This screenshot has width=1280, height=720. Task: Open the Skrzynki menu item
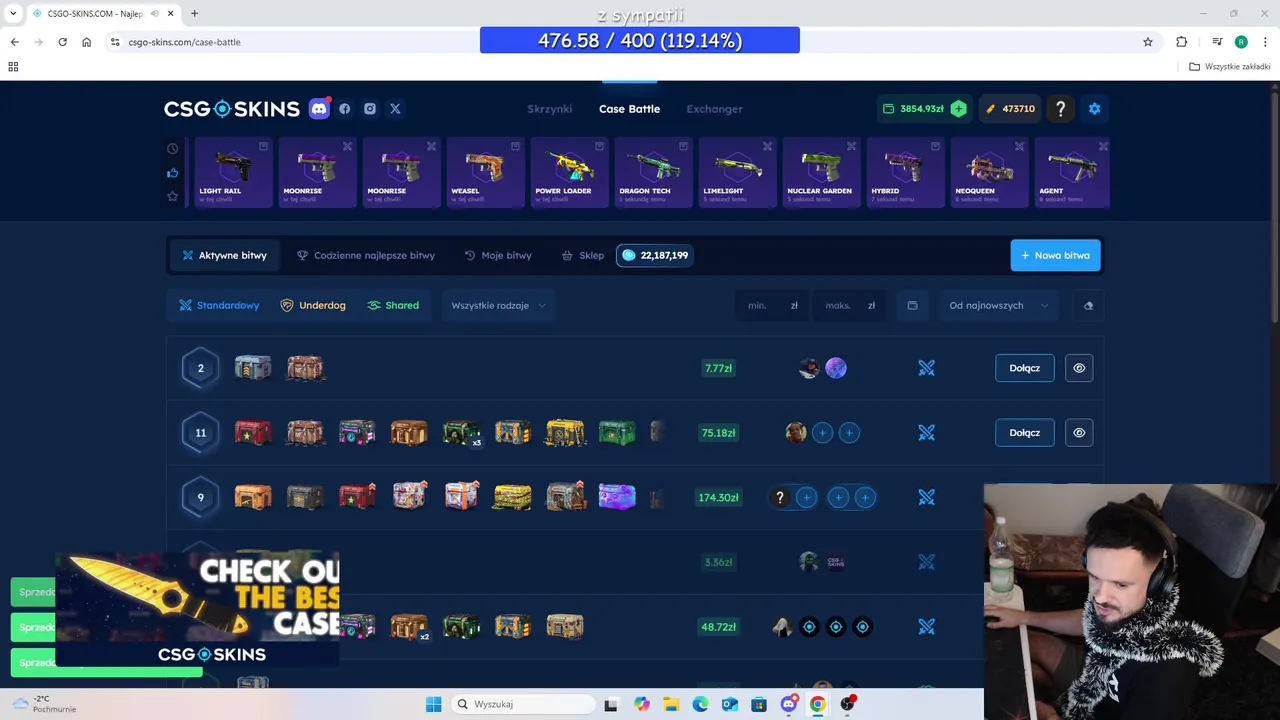pyautogui.click(x=549, y=109)
